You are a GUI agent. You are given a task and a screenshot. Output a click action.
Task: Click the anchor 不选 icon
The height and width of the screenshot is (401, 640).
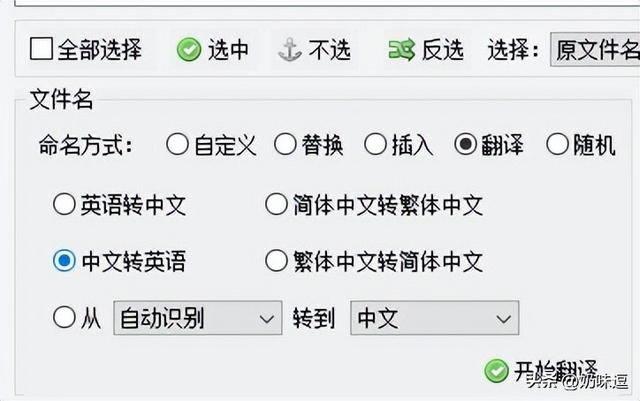point(289,49)
